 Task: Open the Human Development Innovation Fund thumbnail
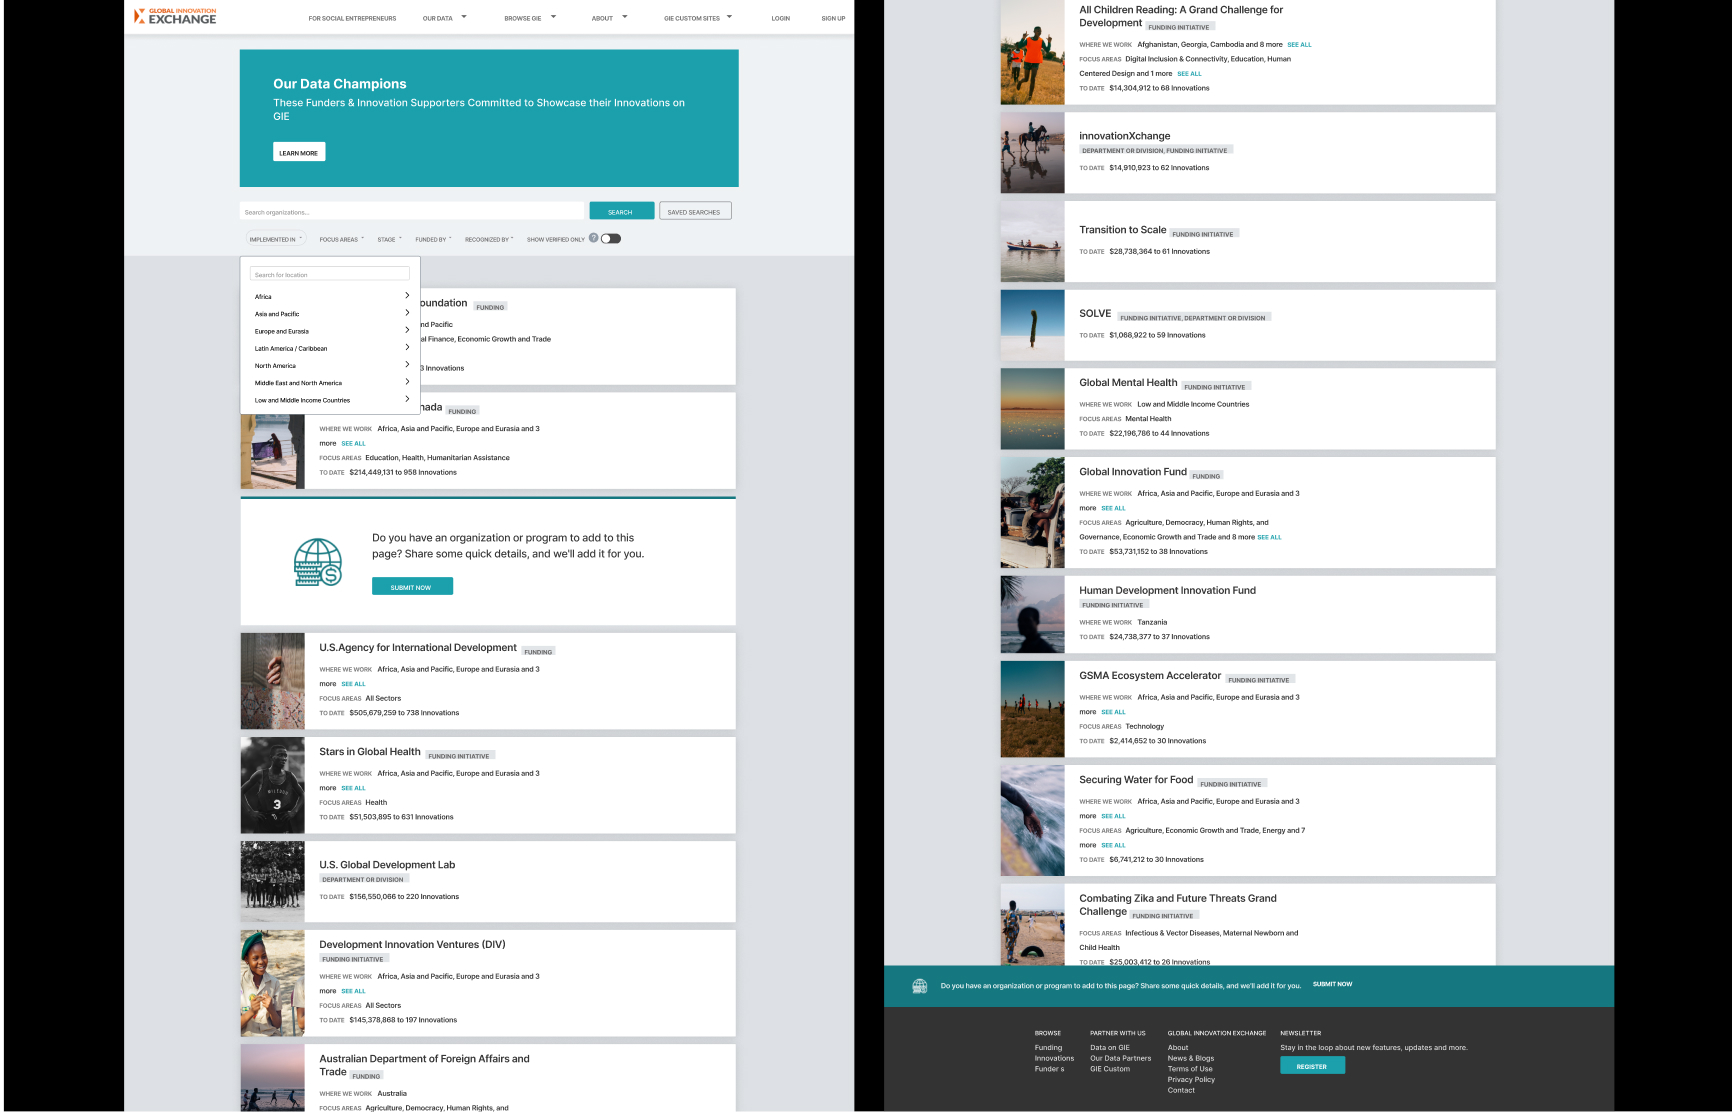(1032, 614)
